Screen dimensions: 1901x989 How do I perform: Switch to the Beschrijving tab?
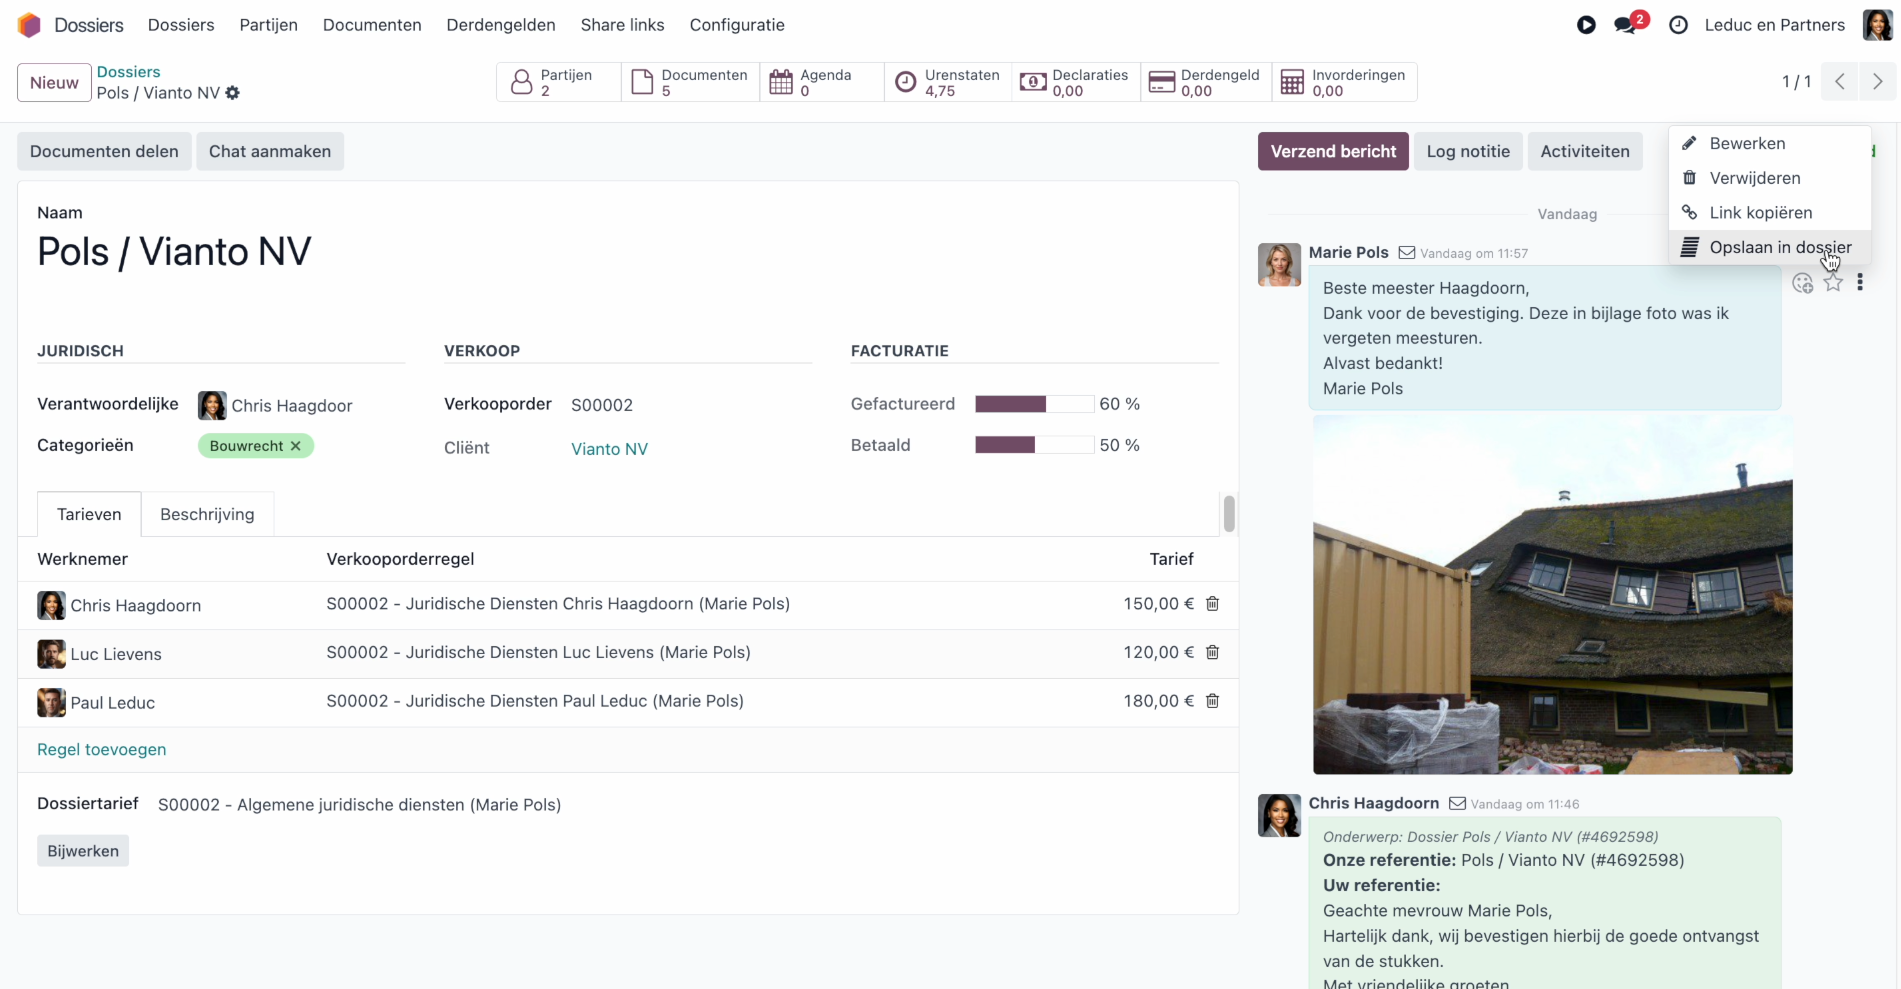coord(207,514)
